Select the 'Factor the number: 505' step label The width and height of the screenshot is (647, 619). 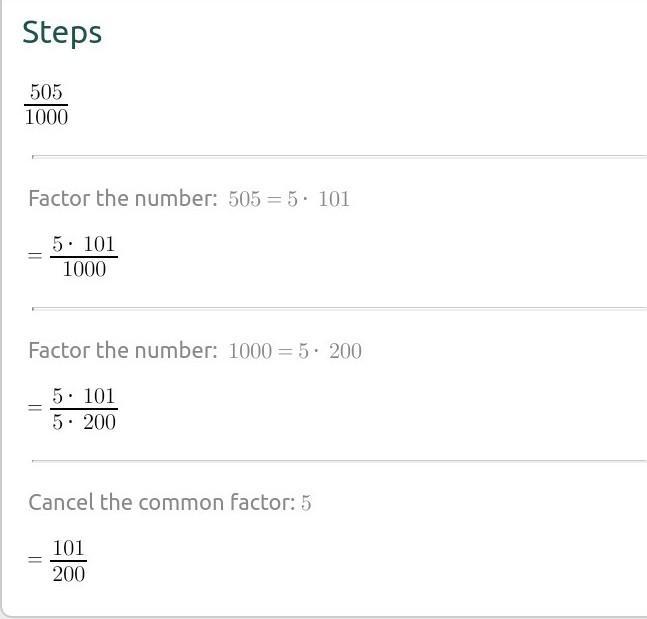(122, 198)
